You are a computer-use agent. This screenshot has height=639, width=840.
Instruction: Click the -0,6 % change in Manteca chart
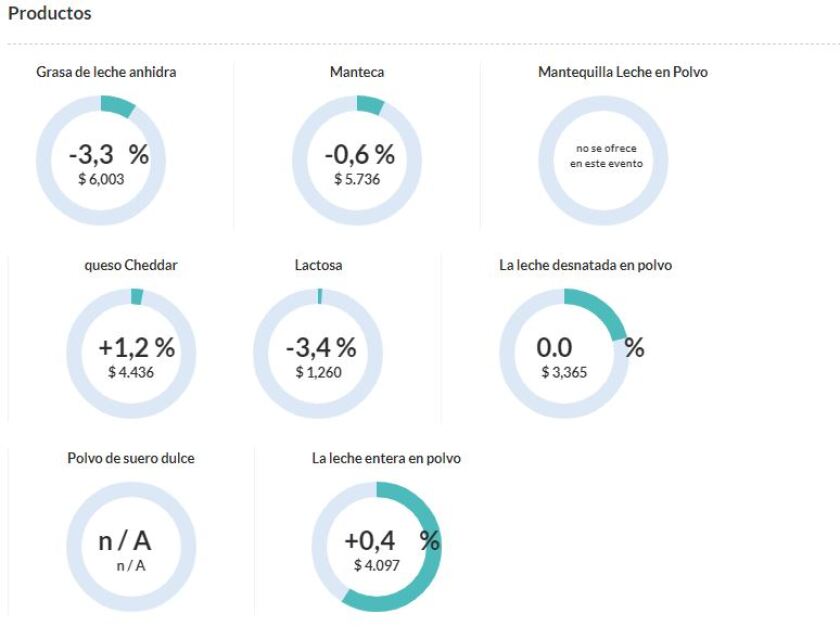point(359,155)
